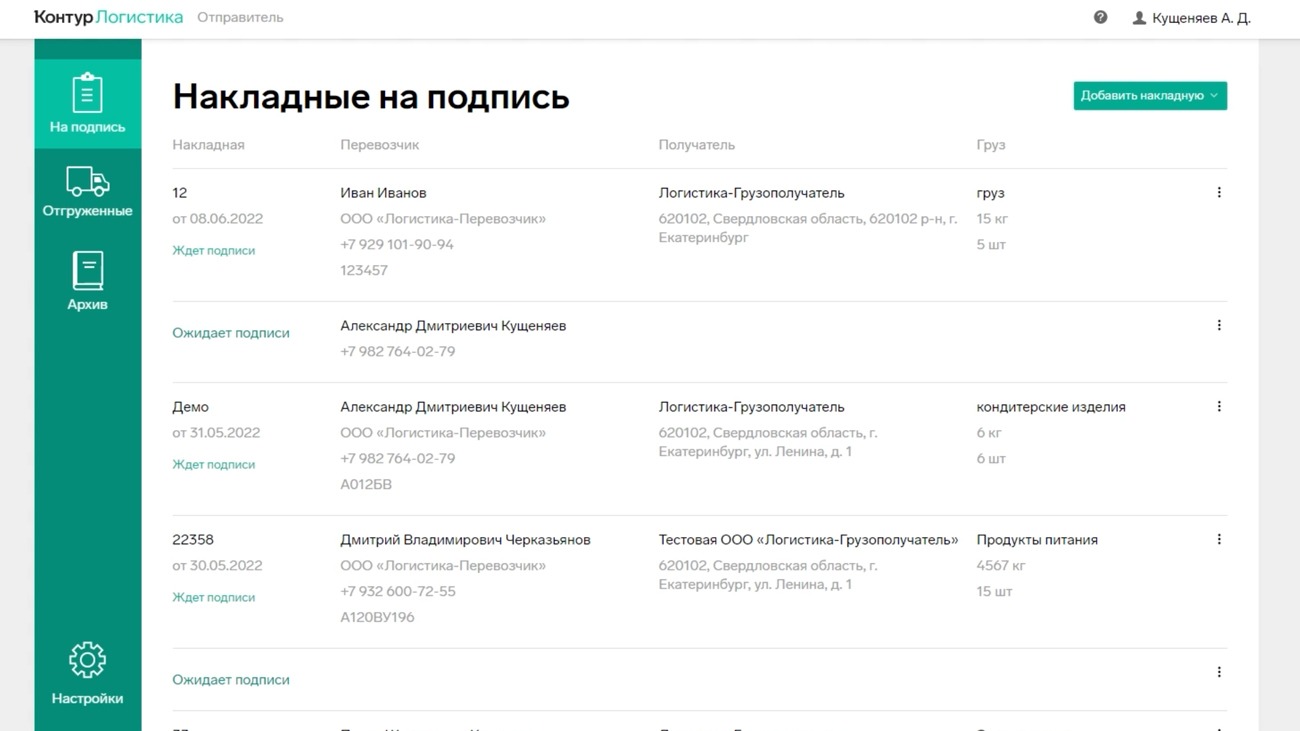The height and width of the screenshot is (731, 1300).
Task: Click Ждет подписи status for invoice 22358
Action: 213,598
